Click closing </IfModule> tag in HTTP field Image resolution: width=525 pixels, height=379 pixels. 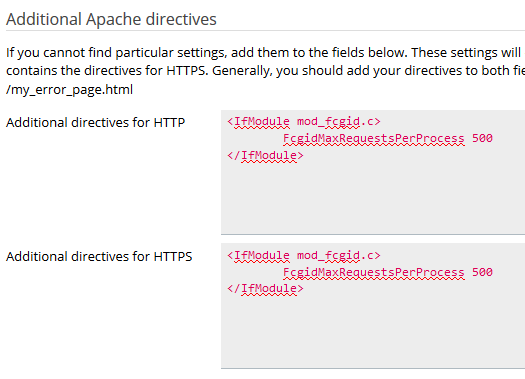click(x=265, y=155)
